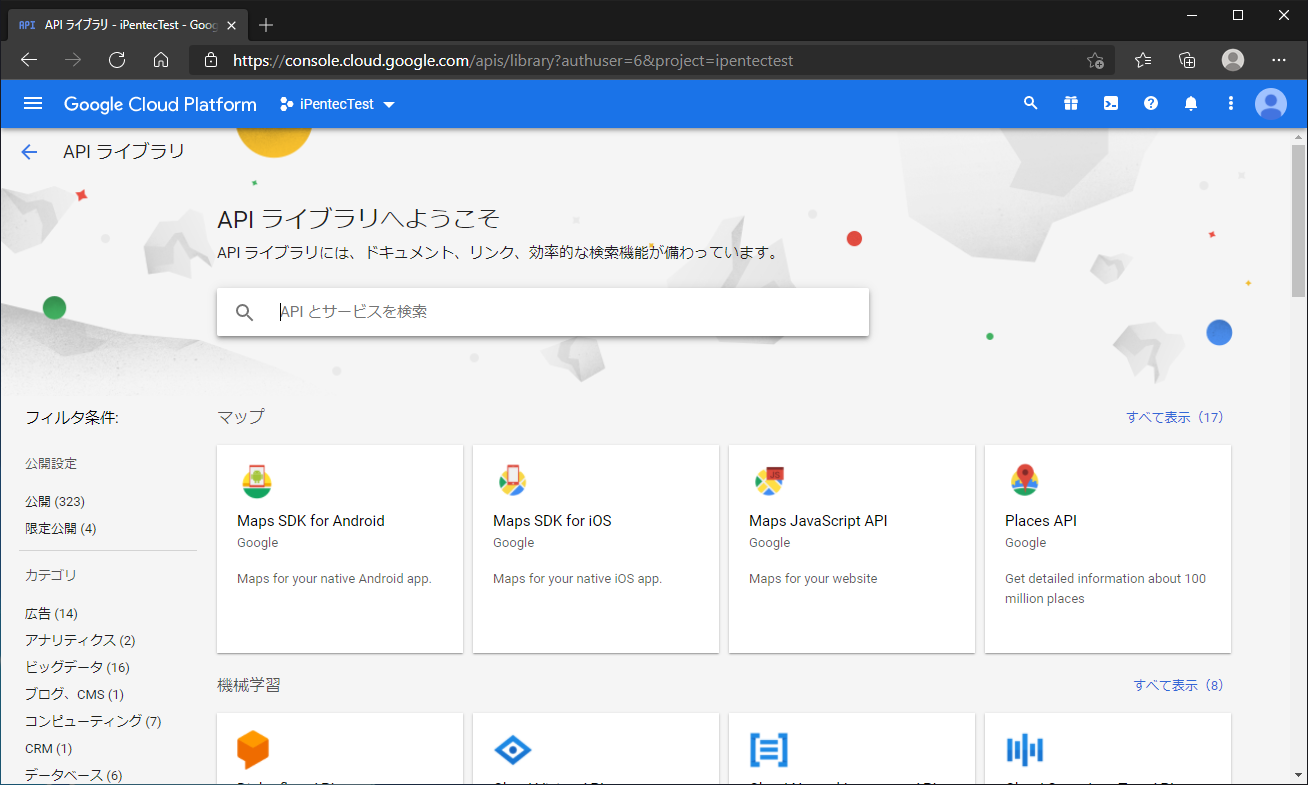Click the 'Maps for your native Android app.' text
Viewport: 1308px width, 785px height.
[x=334, y=578]
